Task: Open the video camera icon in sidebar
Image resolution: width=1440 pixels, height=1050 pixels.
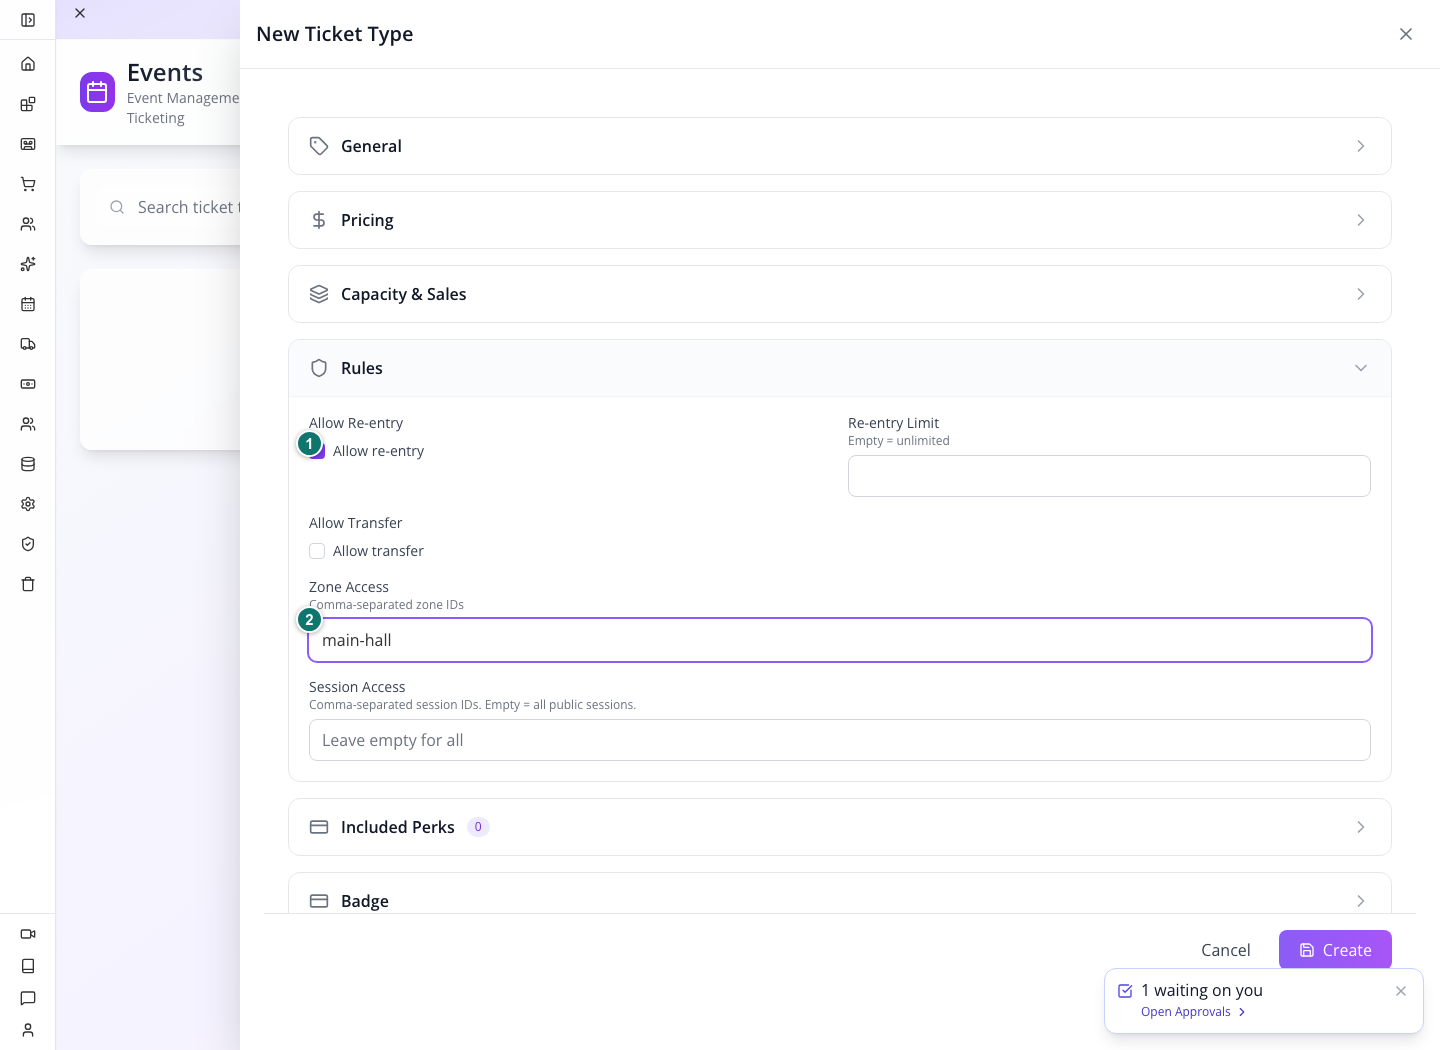Action: (x=28, y=934)
